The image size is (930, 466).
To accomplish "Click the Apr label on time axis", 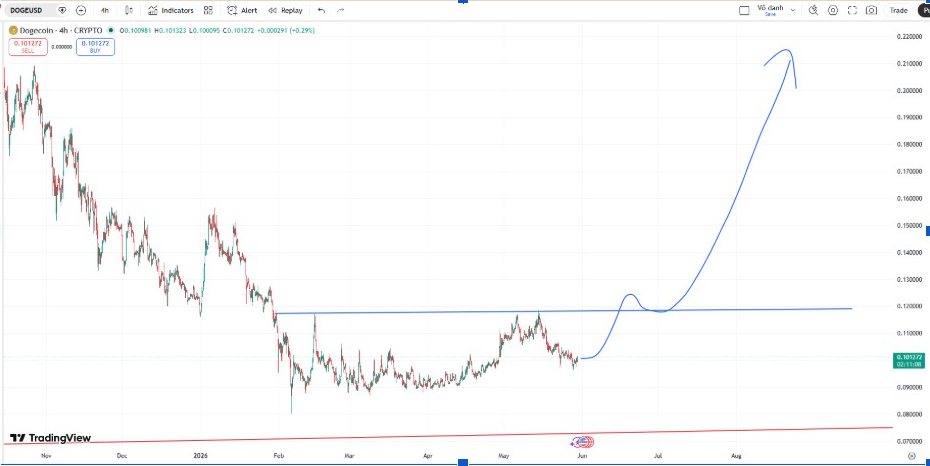I will click(x=428, y=456).
